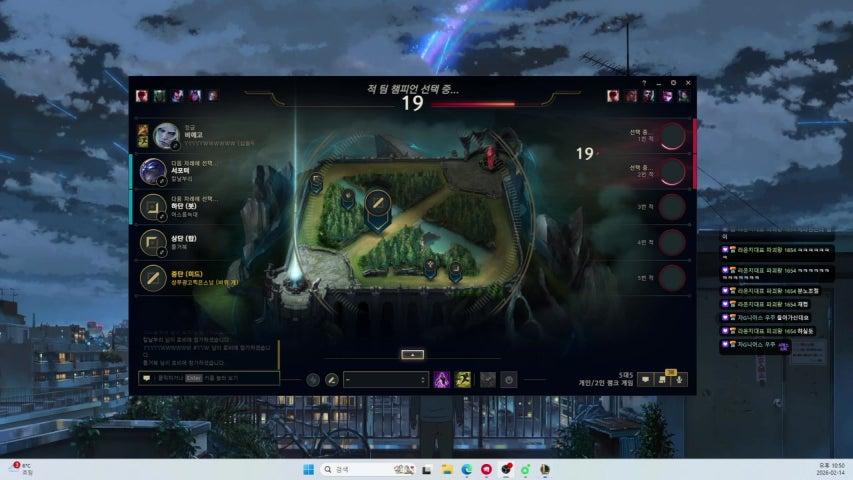This screenshot has width=853, height=480.
Task: Click the chat message input field
Action: click(209, 378)
